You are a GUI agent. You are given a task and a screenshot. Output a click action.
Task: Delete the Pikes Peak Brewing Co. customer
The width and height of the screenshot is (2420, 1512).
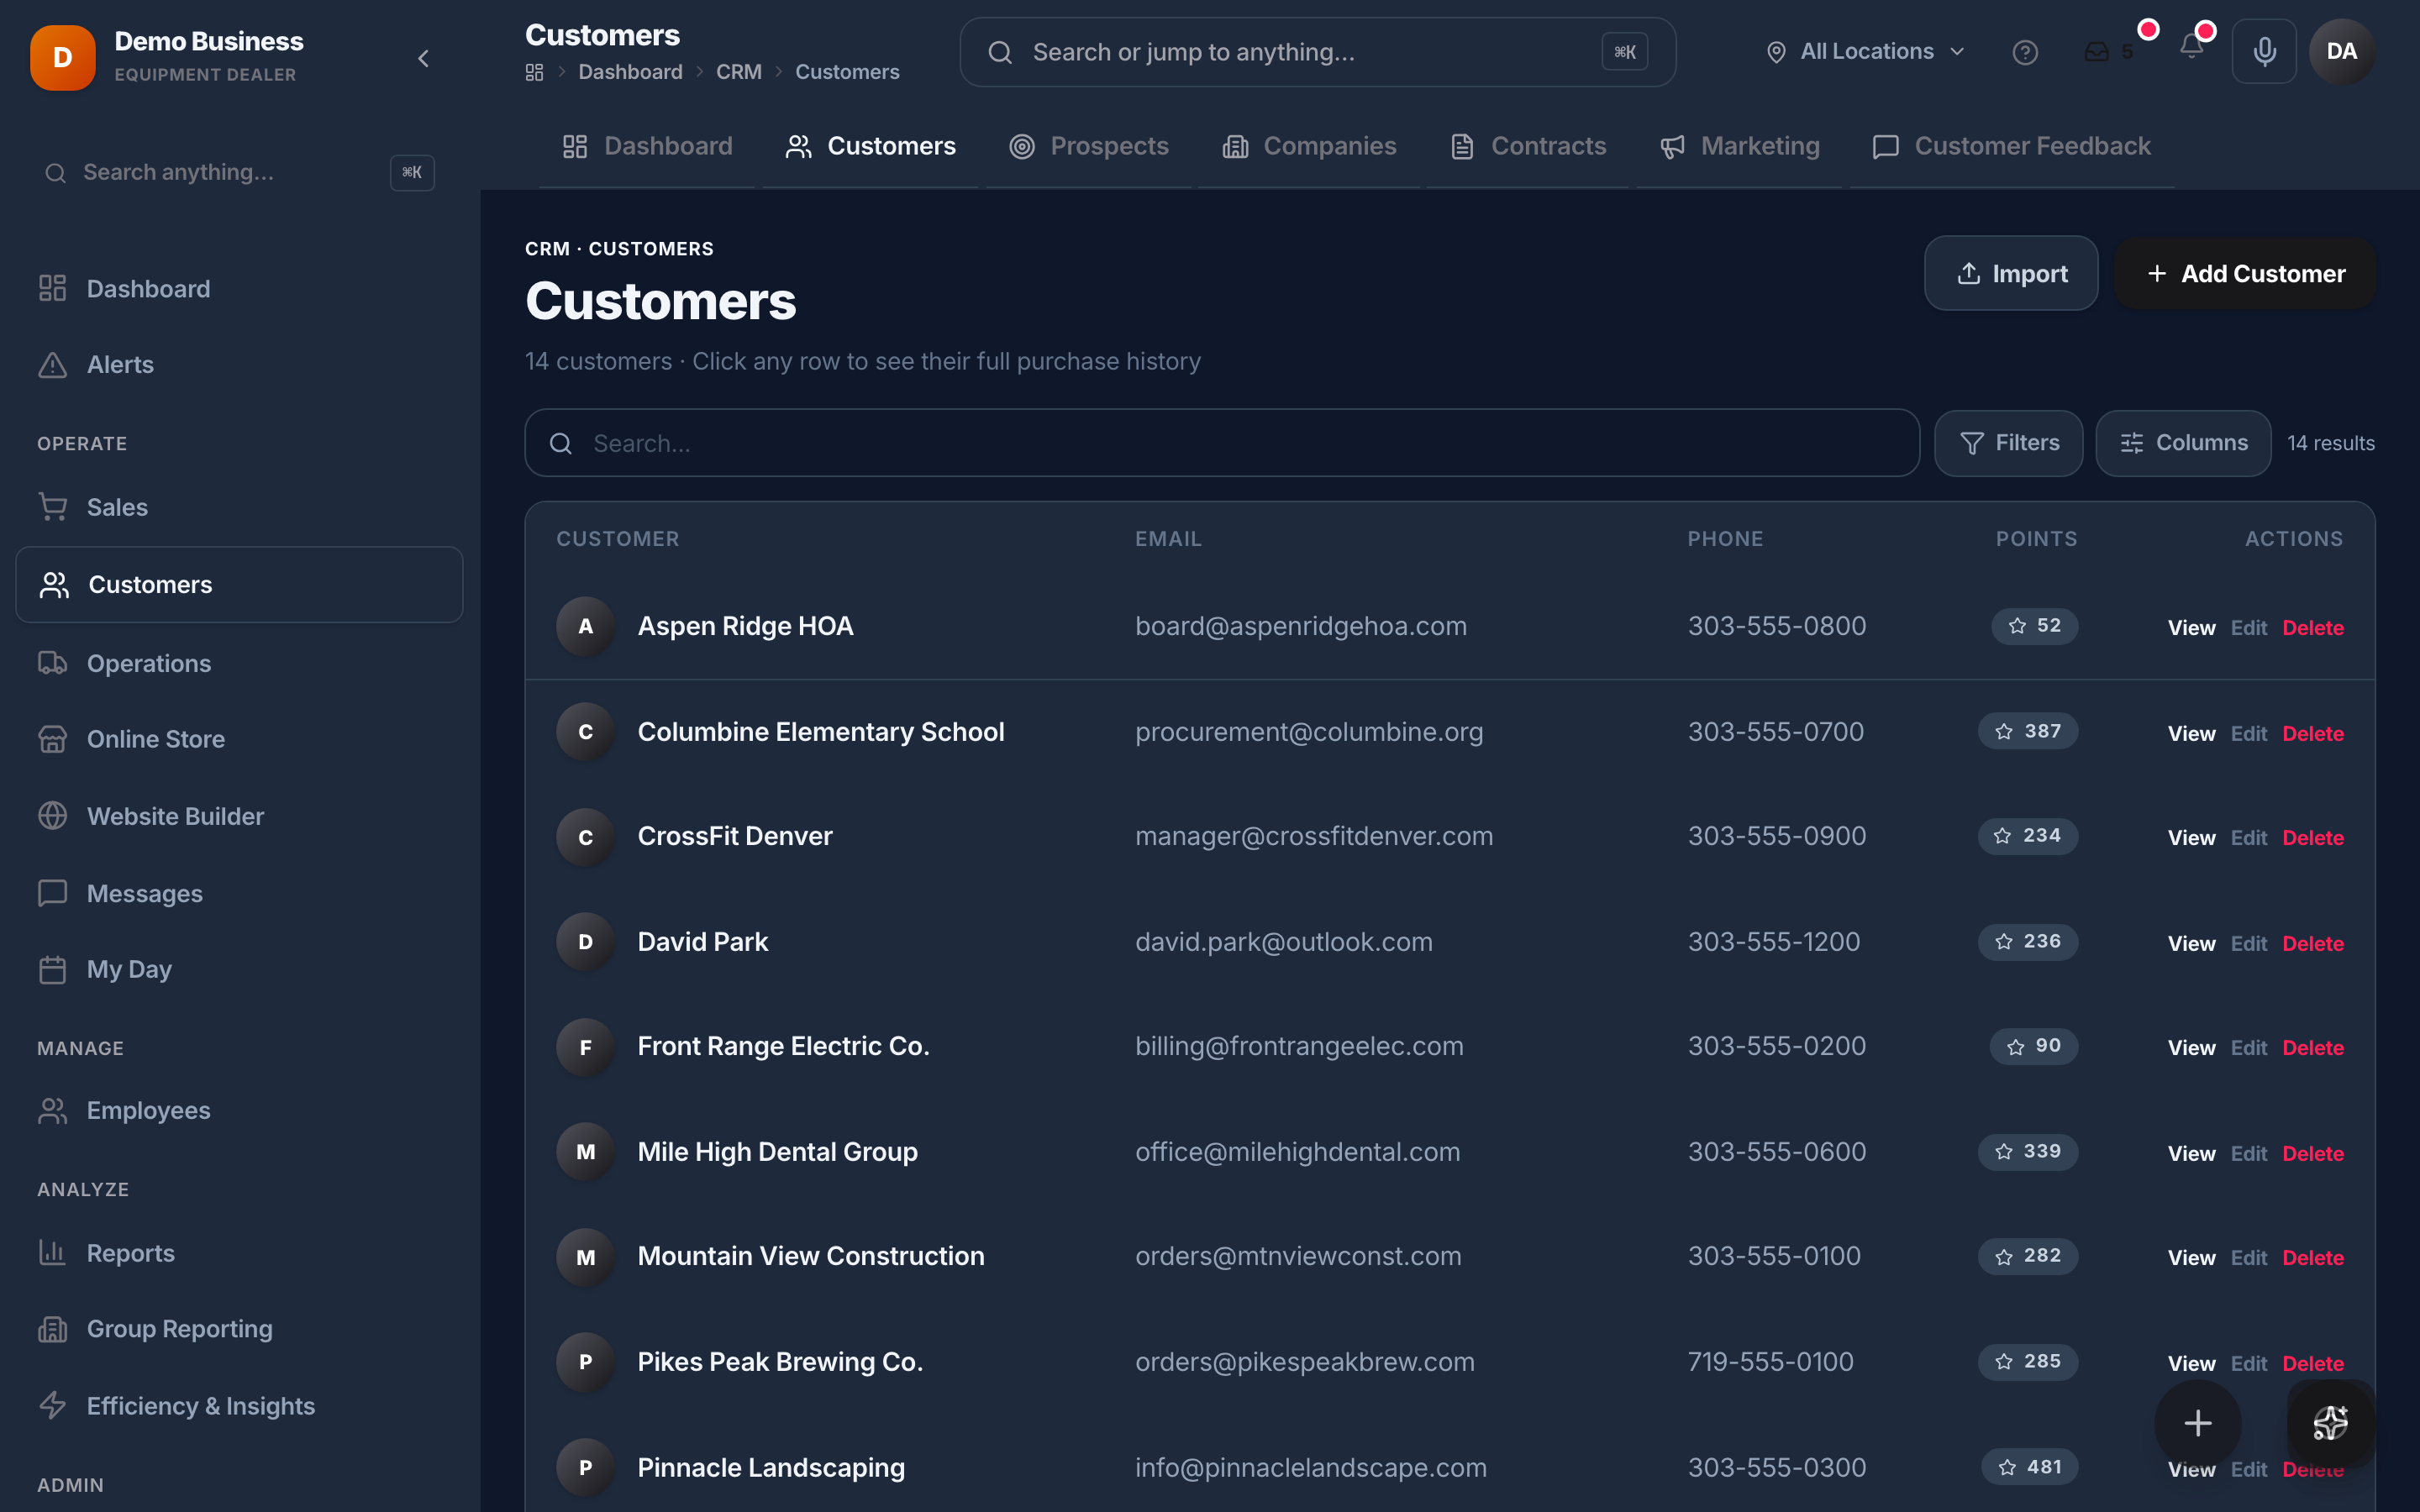pos(2312,1364)
